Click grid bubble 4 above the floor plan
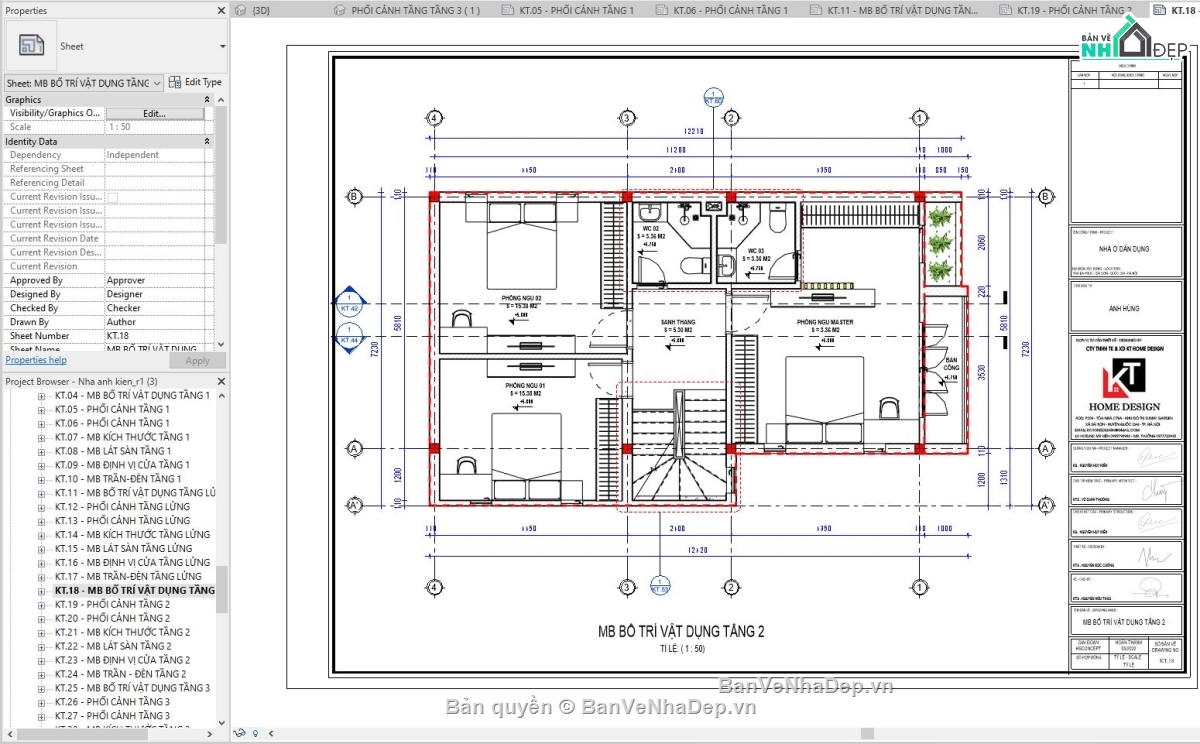This screenshot has width=1200, height=744. click(x=434, y=118)
